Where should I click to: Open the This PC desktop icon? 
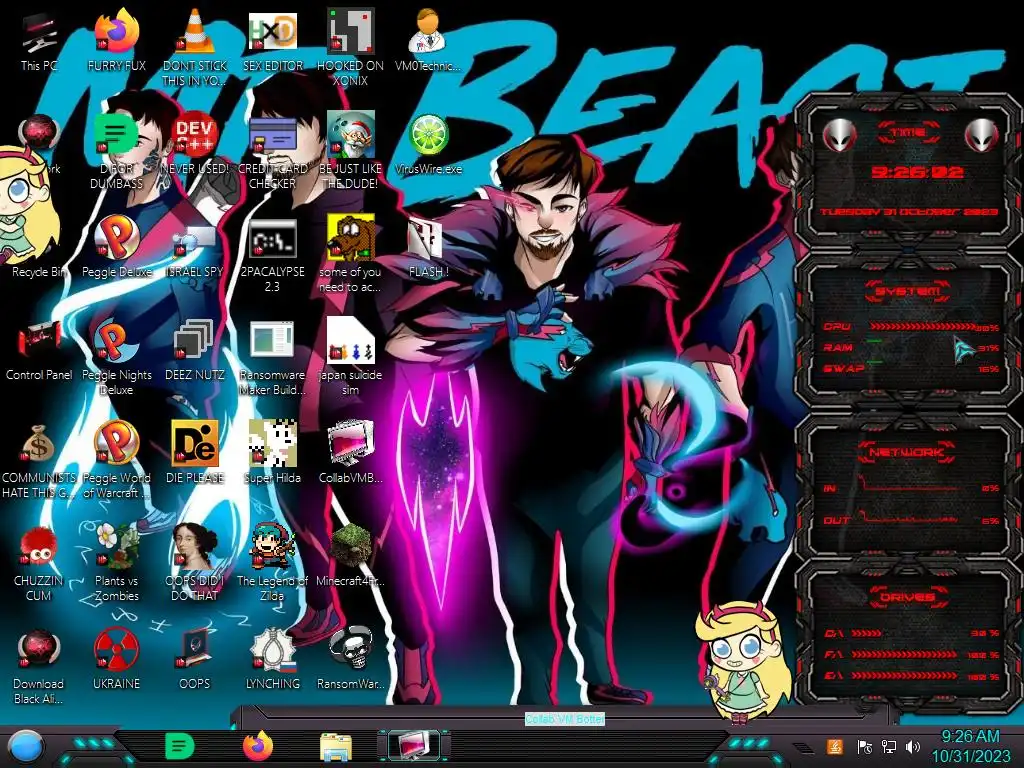coord(39,40)
